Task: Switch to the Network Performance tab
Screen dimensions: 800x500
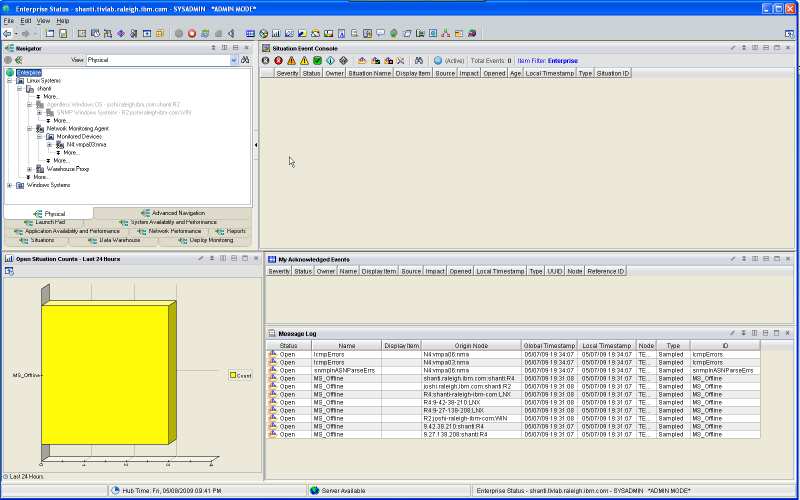Action: (x=169, y=231)
